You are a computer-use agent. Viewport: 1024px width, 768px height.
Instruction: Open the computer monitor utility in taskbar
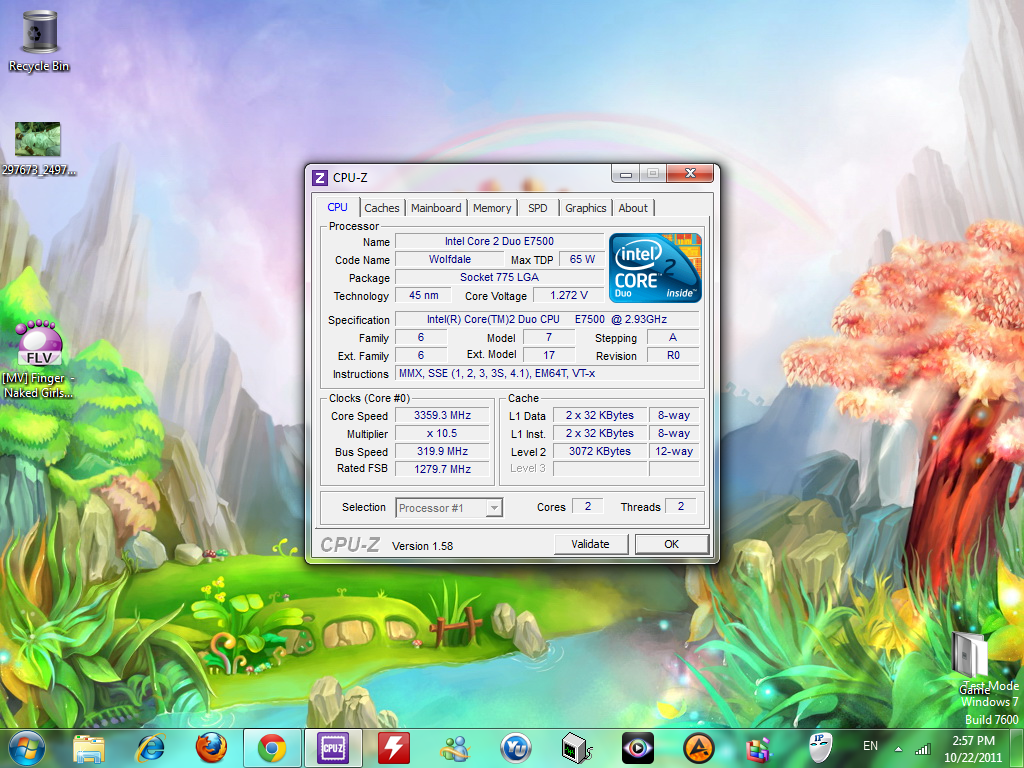pos(577,748)
